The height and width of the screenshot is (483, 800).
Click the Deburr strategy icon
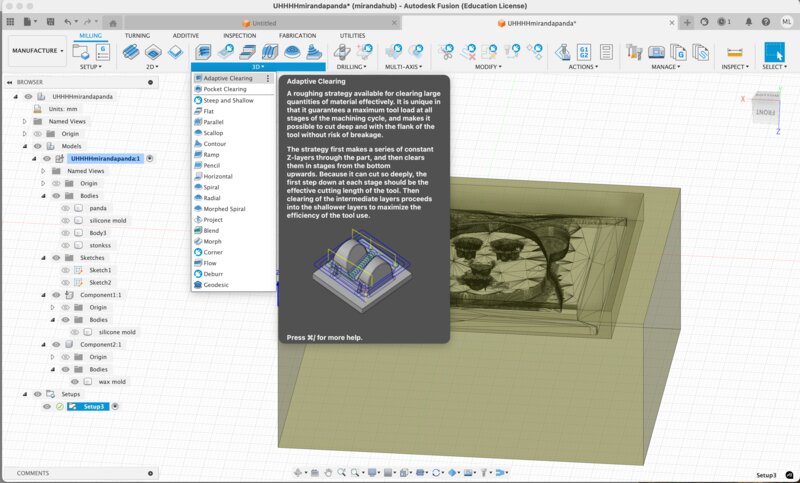pos(197,274)
